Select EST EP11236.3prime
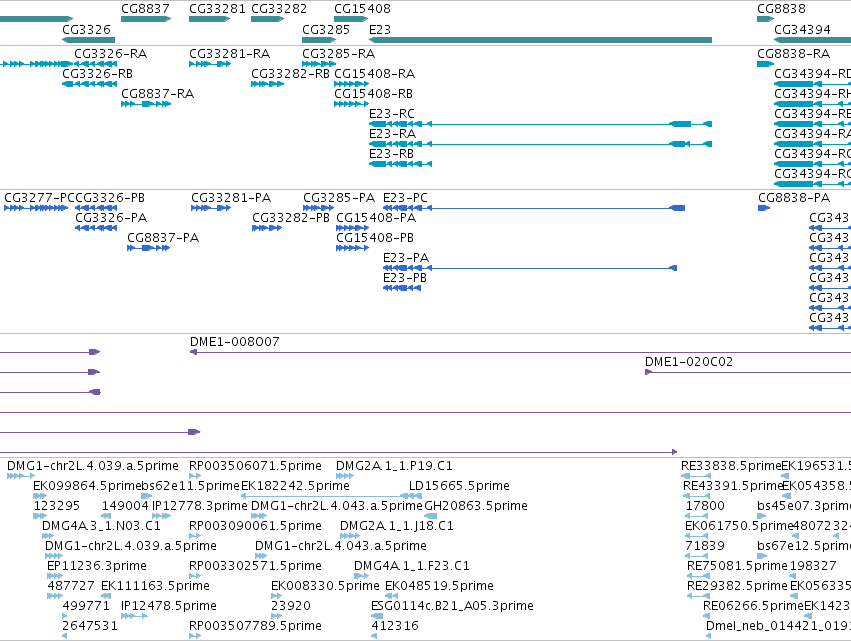The width and height of the screenshot is (851, 641). point(55,576)
